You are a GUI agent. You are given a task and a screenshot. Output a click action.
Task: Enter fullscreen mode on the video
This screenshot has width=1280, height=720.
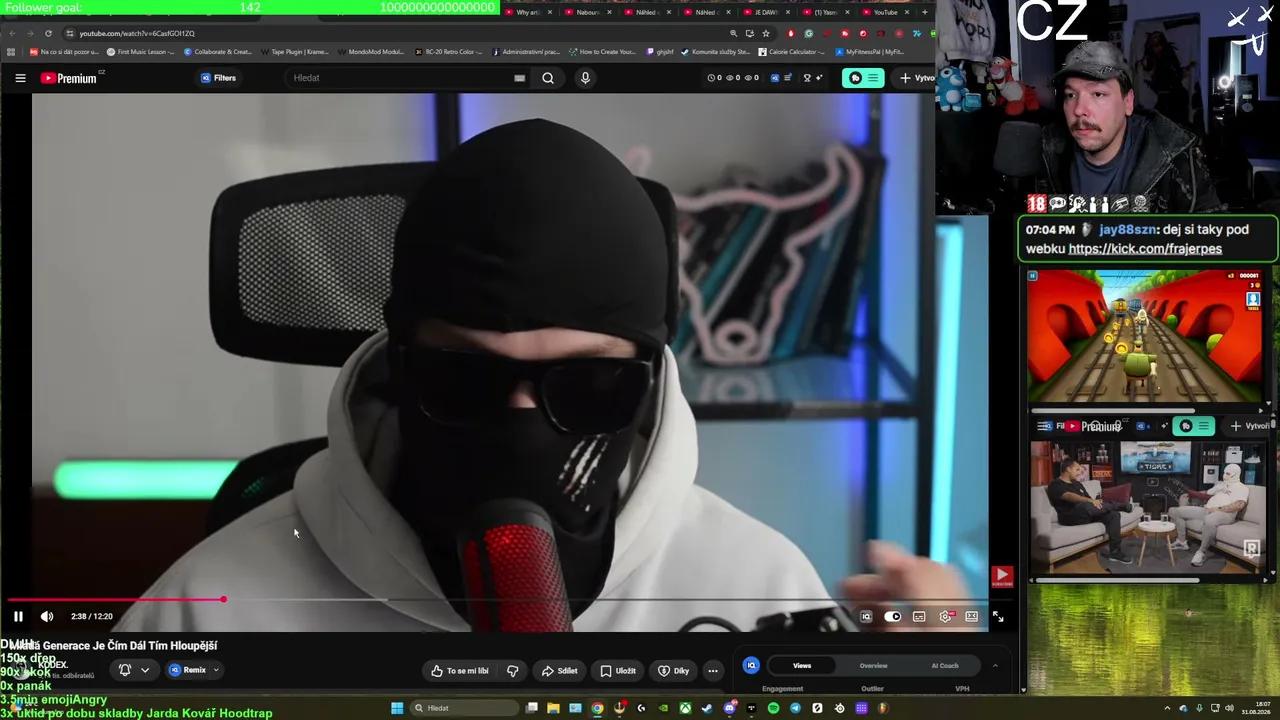[997, 617]
